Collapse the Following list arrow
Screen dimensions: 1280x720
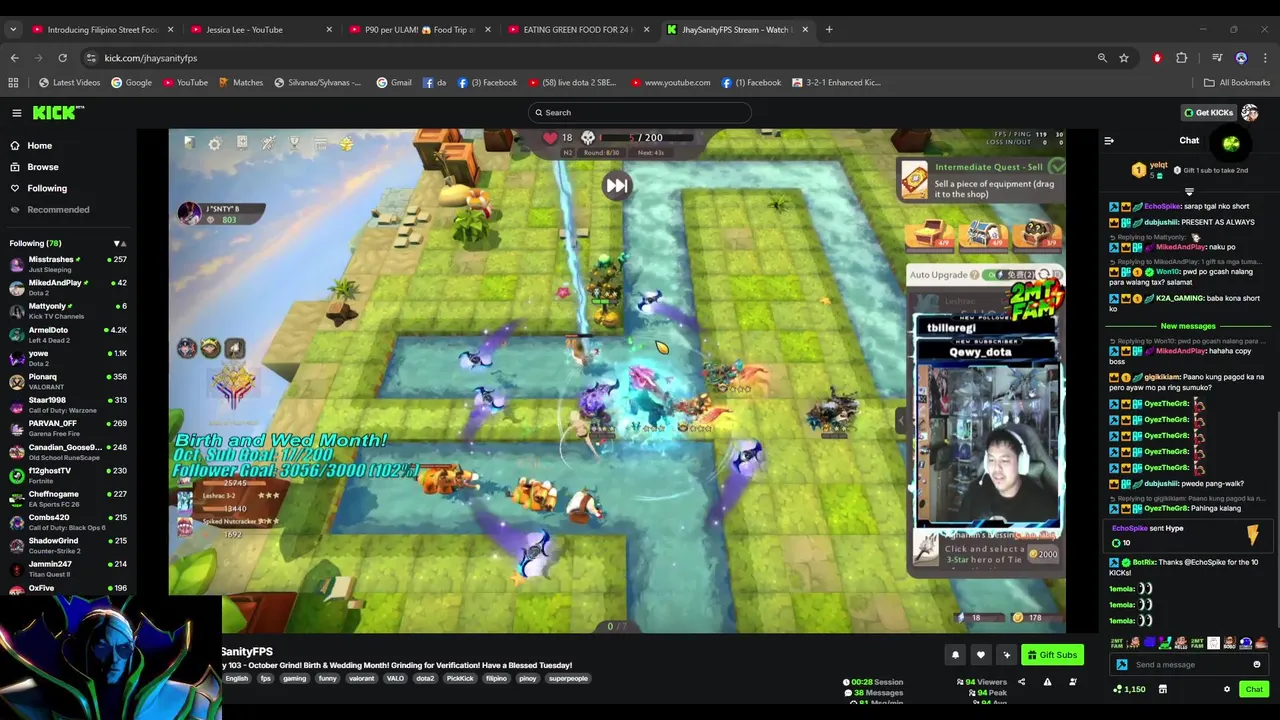tap(117, 244)
